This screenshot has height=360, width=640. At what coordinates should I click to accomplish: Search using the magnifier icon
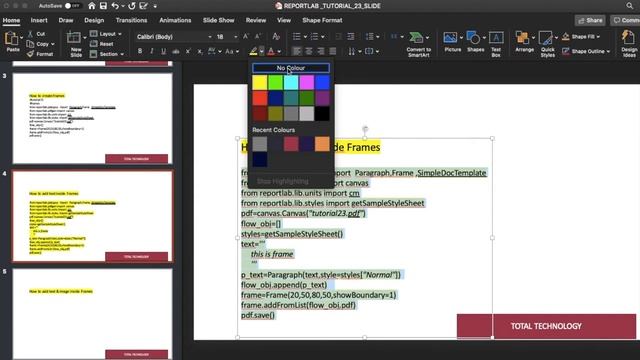[630, 6]
